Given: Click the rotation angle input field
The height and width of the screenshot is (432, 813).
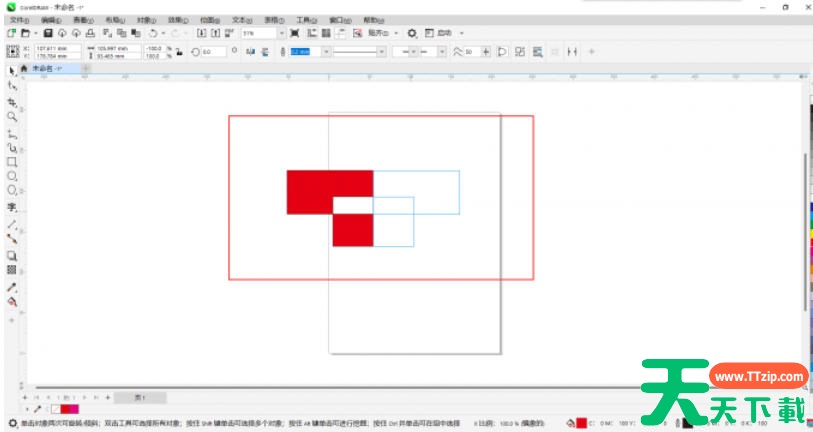Looking at the screenshot, I should coord(213,51).
